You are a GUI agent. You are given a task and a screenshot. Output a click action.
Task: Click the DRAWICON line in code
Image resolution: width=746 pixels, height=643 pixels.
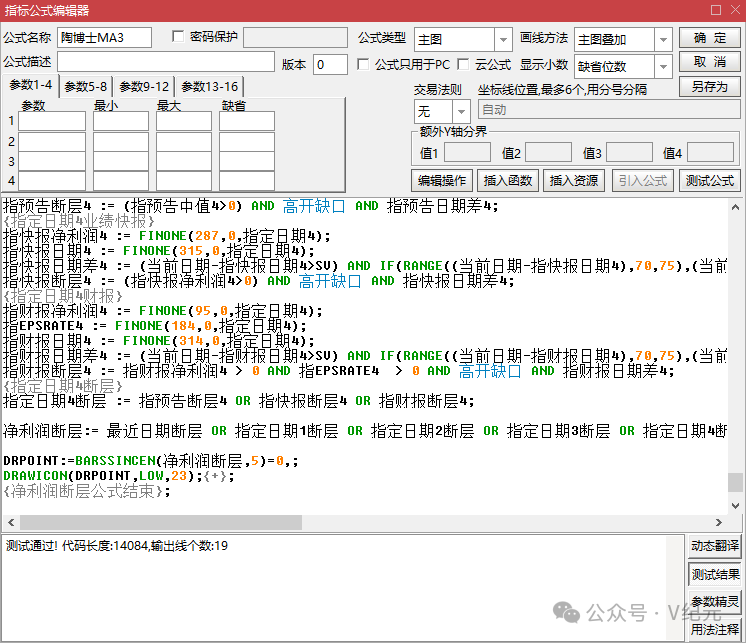click(x=118, y=476)
